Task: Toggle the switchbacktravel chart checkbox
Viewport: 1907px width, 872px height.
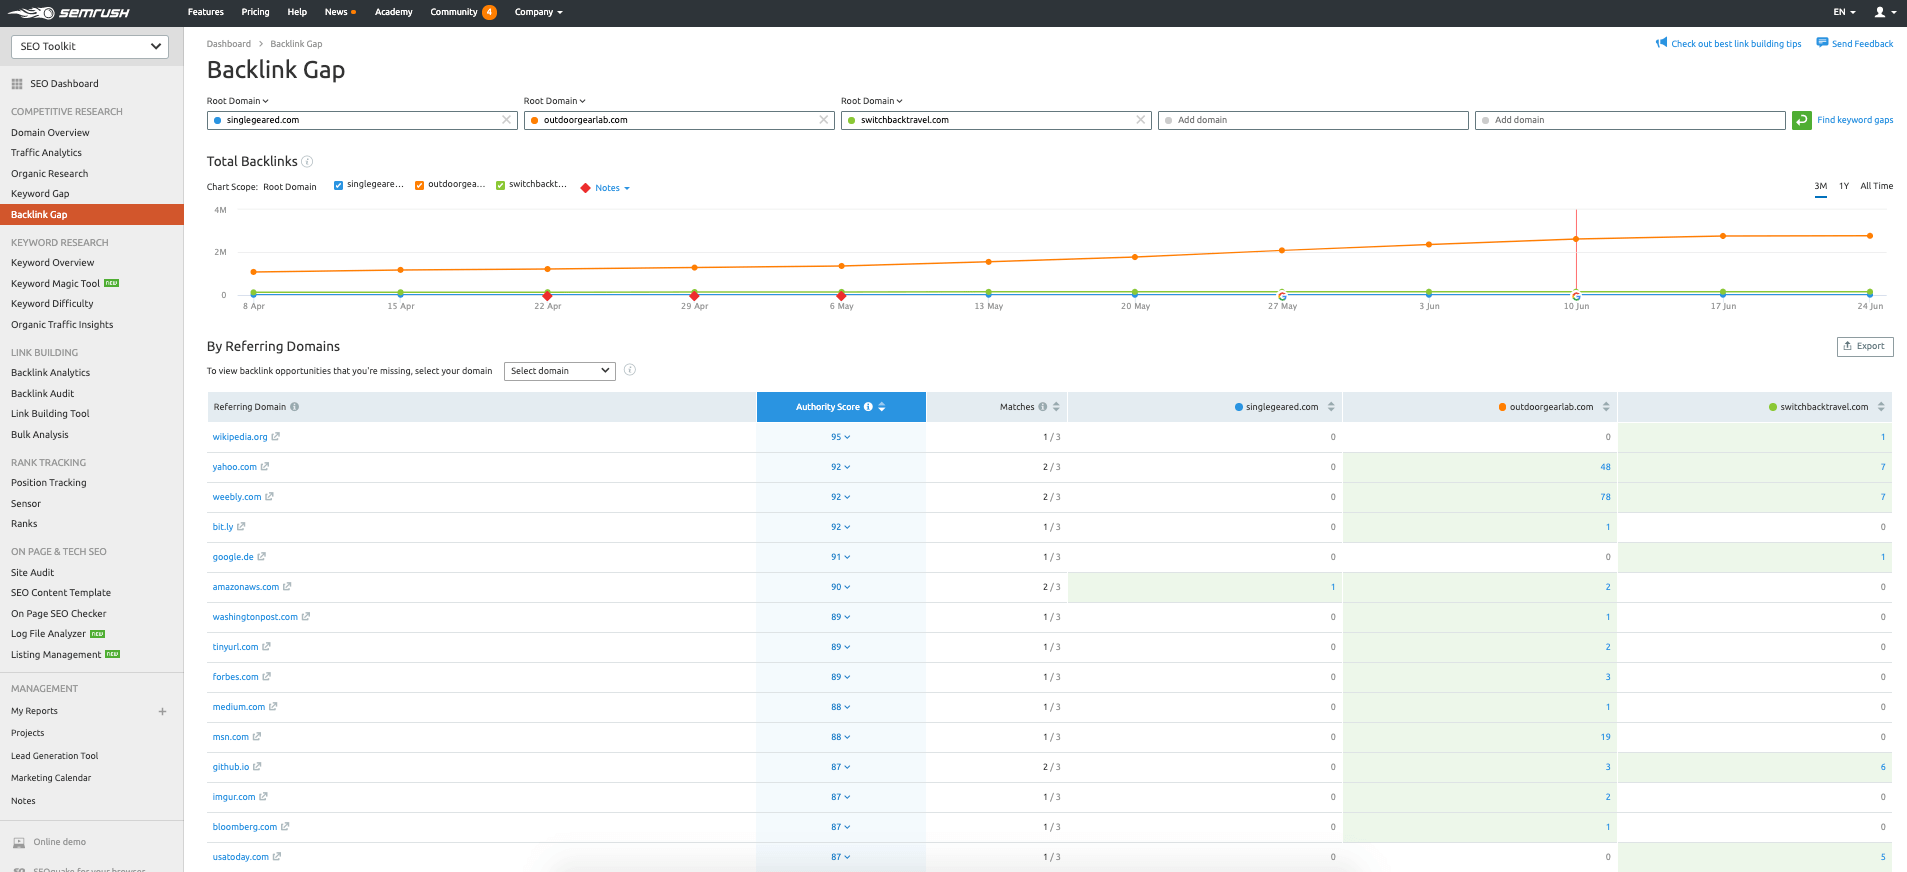Action: click(x=501, y=185)
